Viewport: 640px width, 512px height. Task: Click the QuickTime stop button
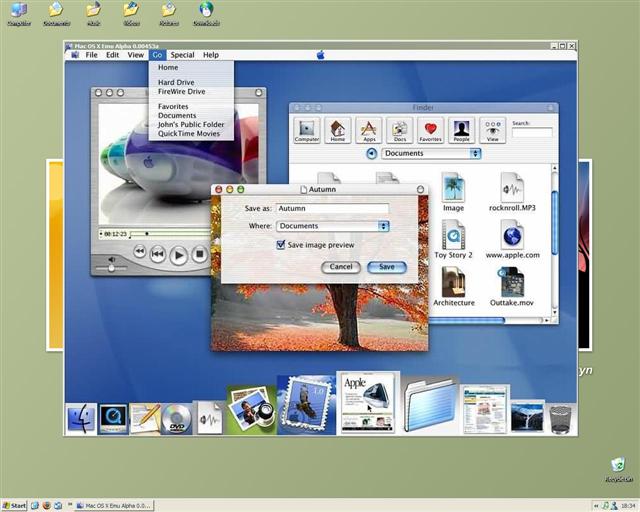tap(200, 254)
